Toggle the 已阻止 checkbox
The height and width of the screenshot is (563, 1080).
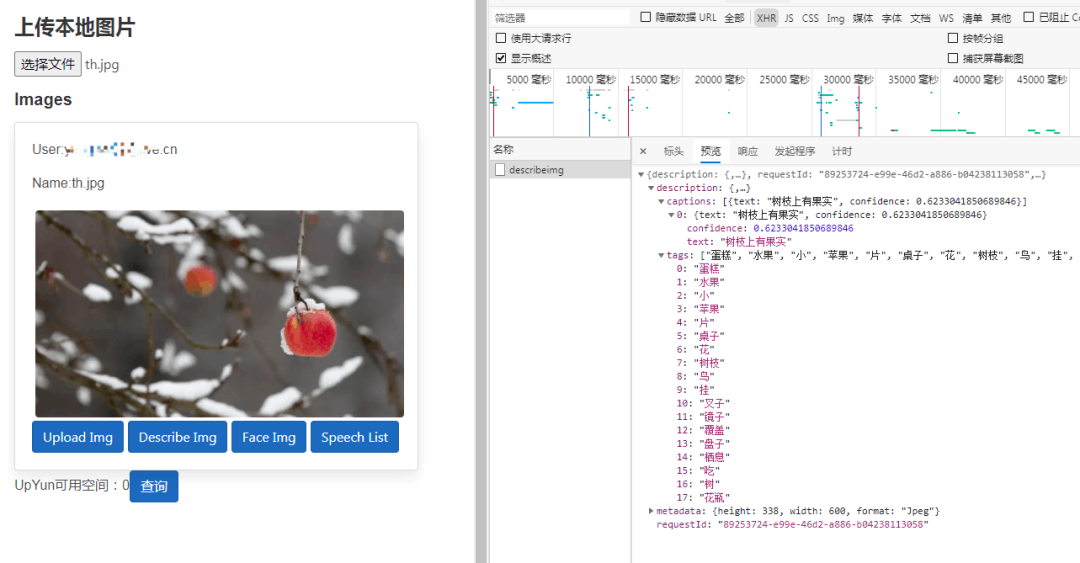coord(1028,17)
